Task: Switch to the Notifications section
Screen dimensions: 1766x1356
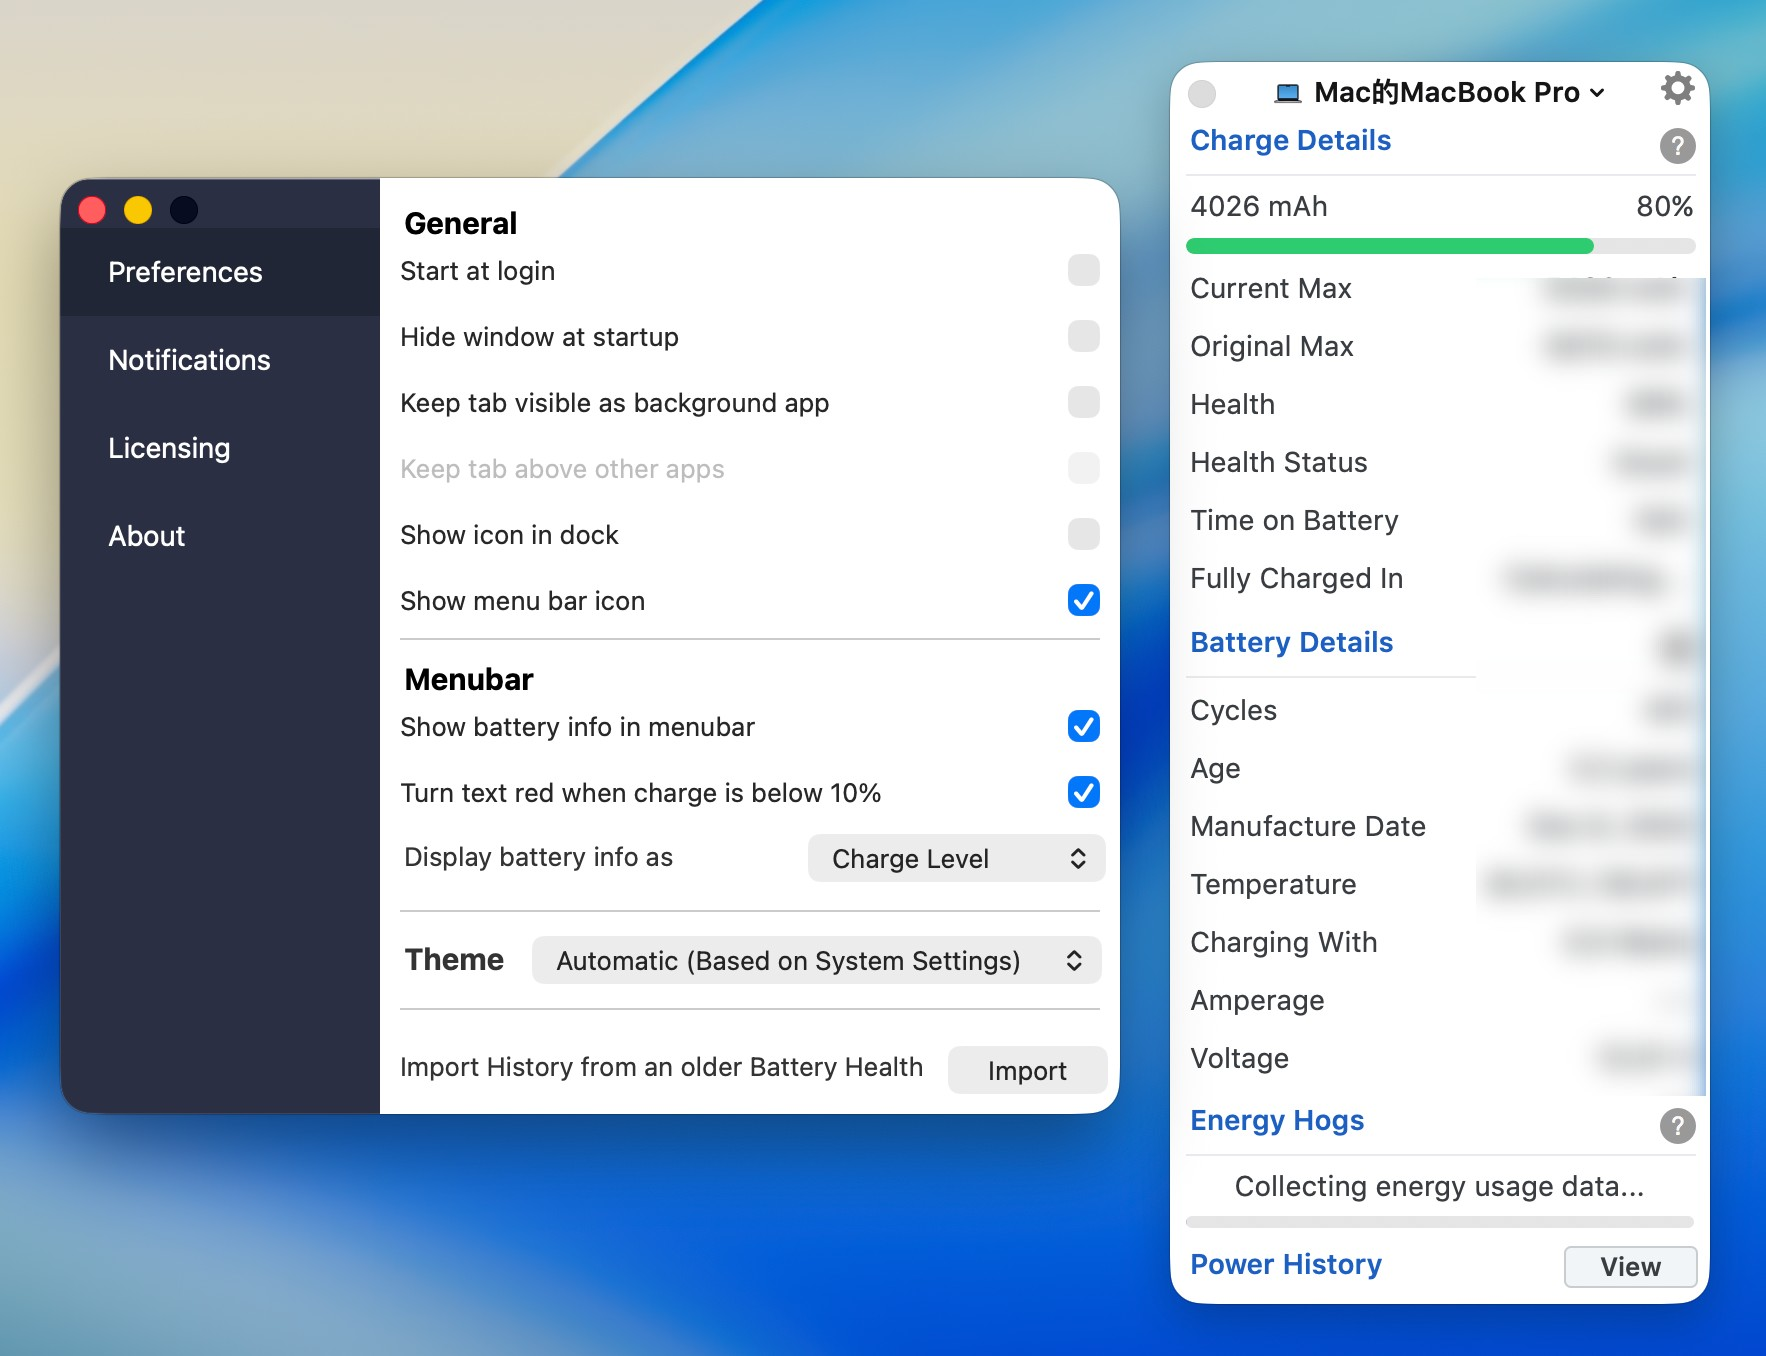Action: click(x=188, y=359)
